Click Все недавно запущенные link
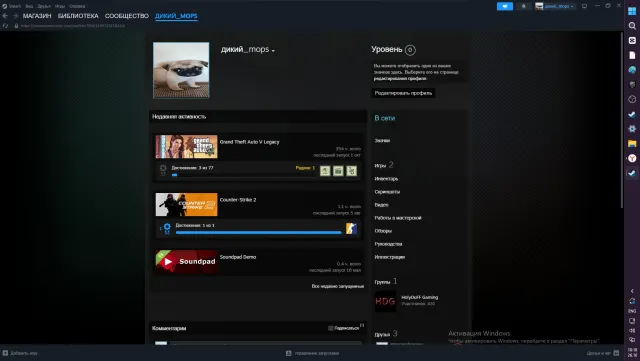 coord(338,286)
